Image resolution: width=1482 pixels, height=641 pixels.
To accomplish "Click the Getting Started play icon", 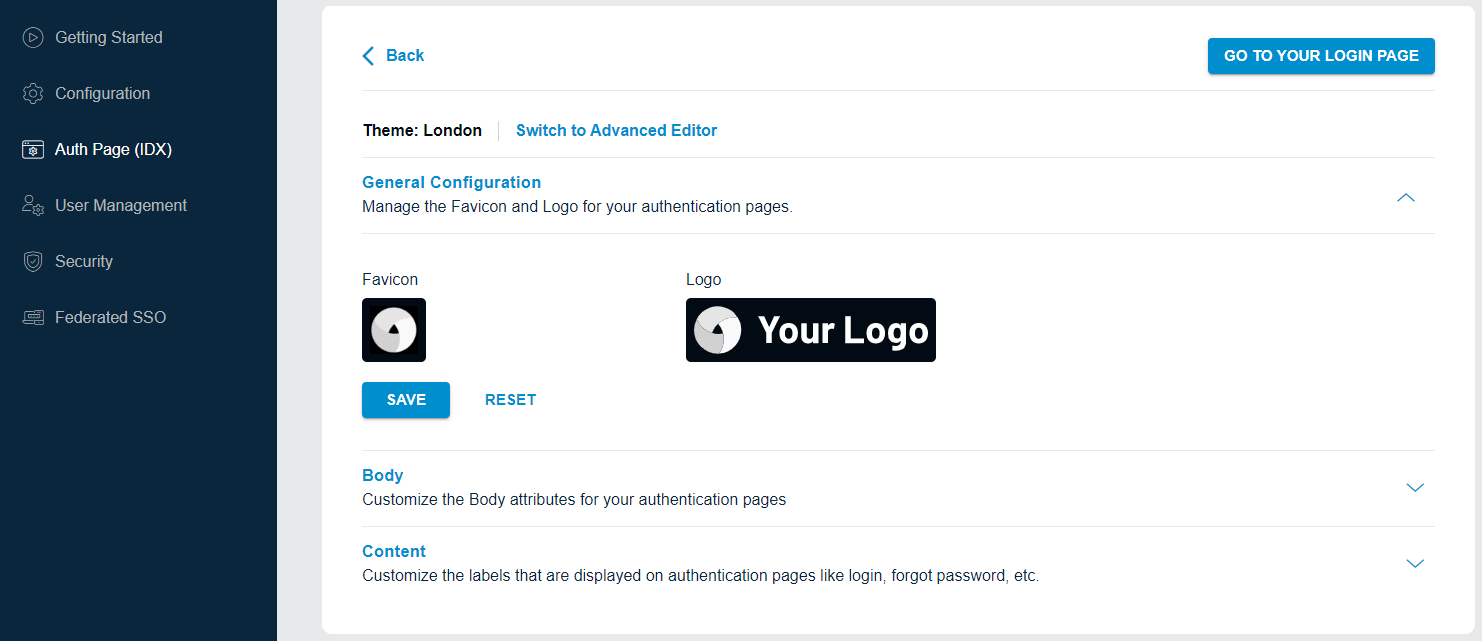I will (x=32, y=37).
